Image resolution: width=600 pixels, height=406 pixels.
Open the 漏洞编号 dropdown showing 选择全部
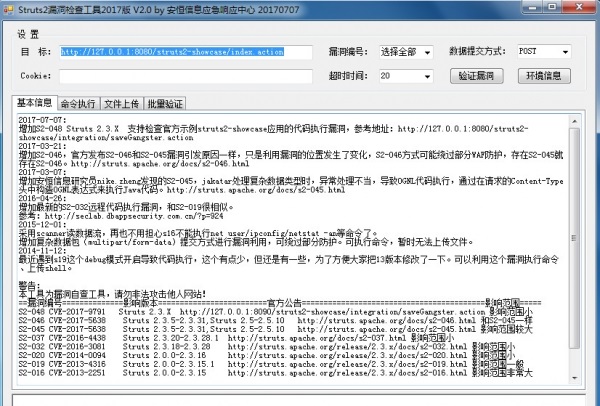pos(406,52)
